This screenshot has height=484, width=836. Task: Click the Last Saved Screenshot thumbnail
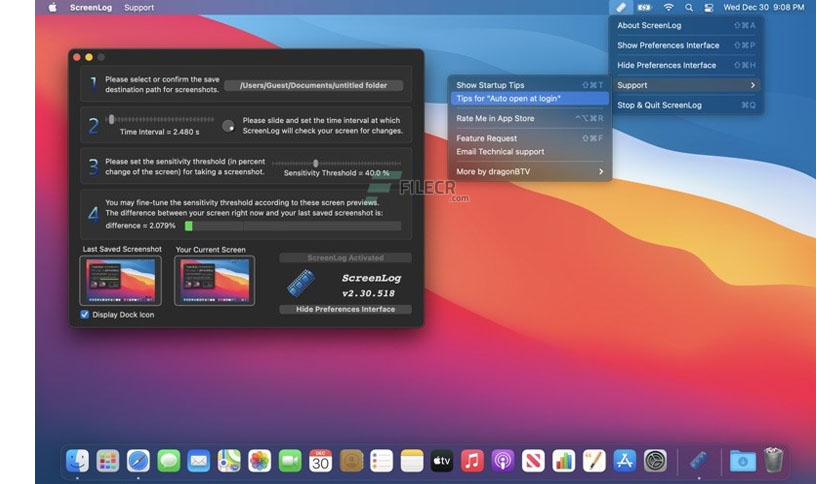click(120, 280)
